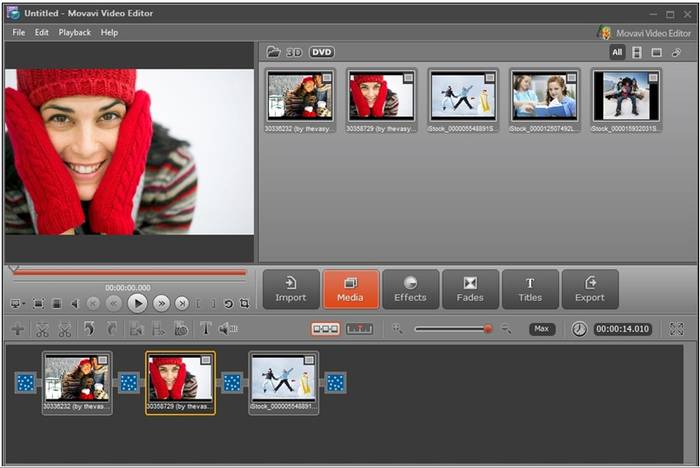Select the crop tool icon

pyautogui.click(x=244, y=303)
